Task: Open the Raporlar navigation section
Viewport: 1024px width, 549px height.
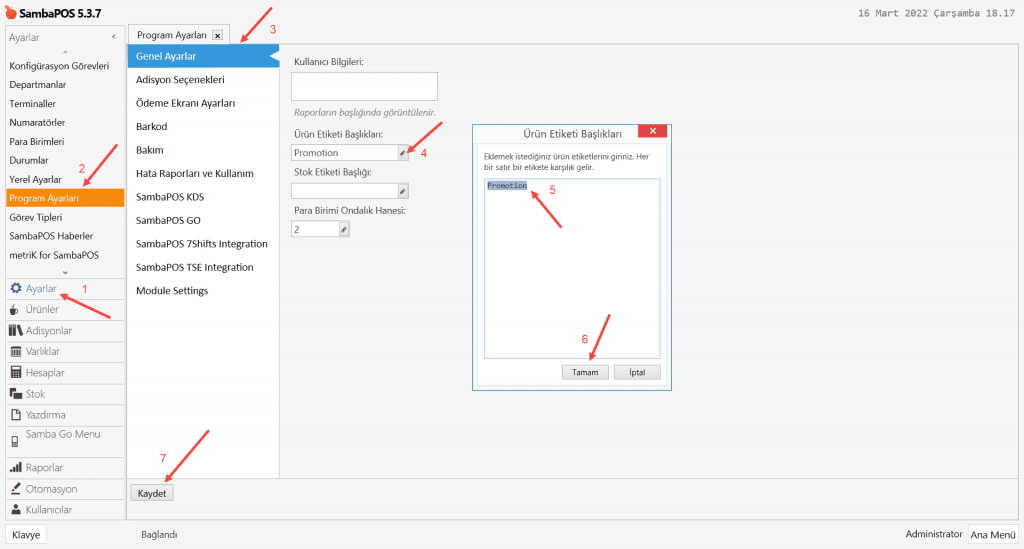Action: point(65,467)
